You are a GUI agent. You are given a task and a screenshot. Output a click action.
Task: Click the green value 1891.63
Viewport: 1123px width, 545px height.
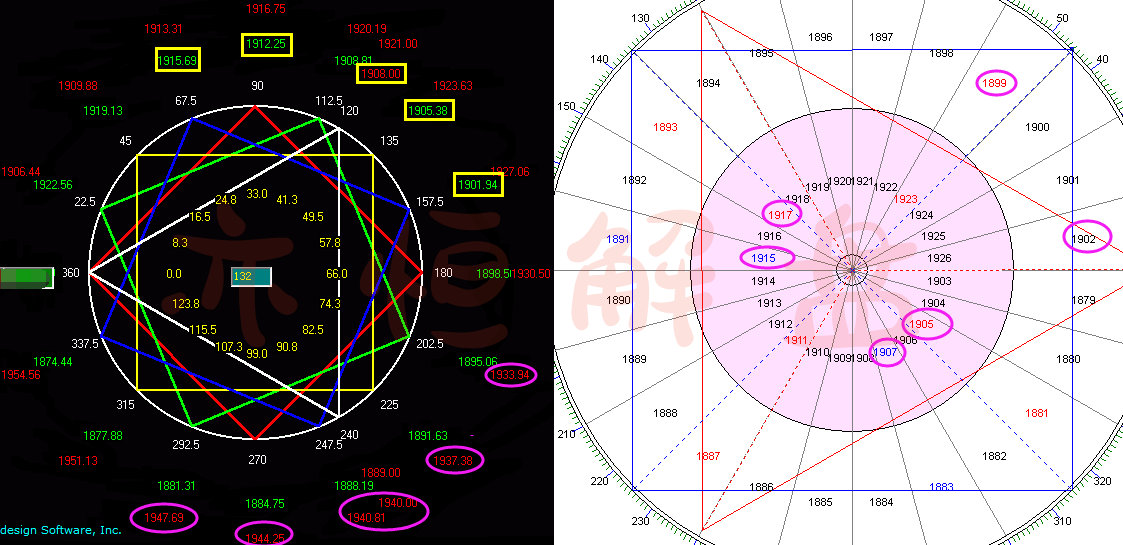(428, 435)
